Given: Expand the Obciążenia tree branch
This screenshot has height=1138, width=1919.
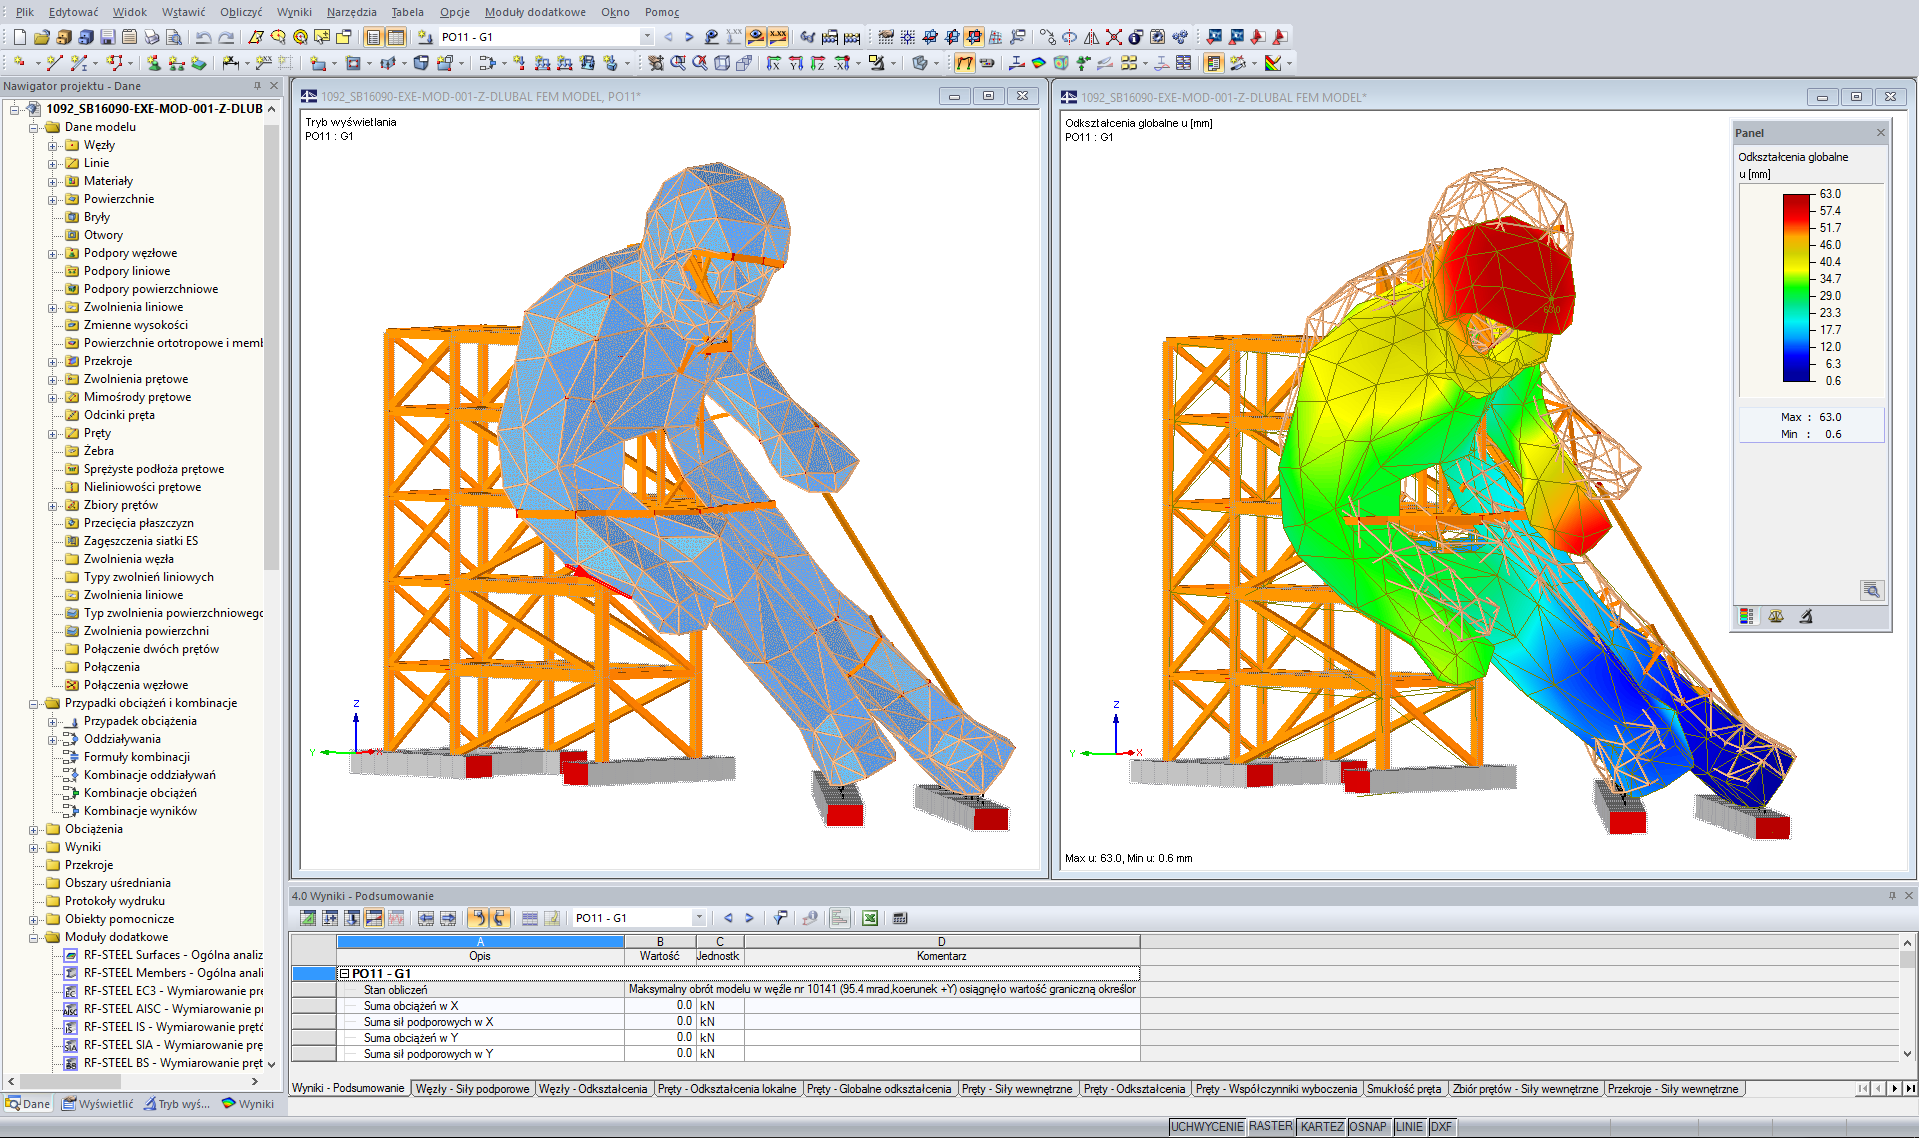Looking at the screenshot, I should tap(33, 829).
